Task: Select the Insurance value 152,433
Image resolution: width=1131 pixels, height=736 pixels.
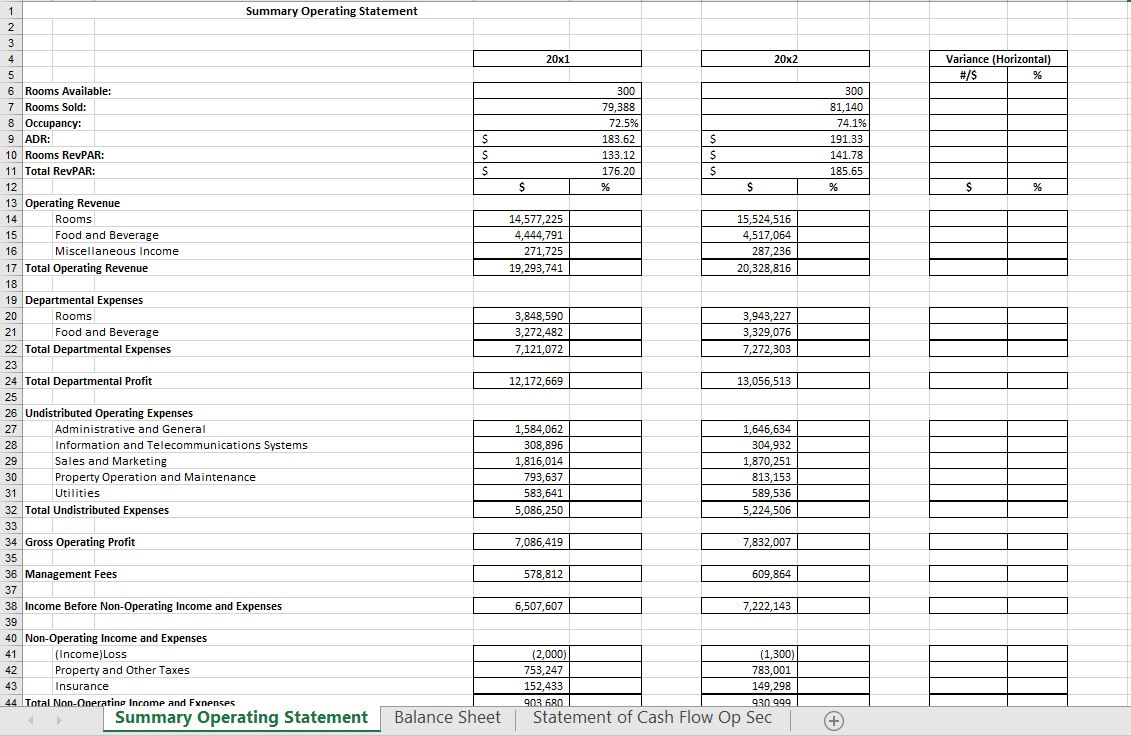Action: pyautogui.click(x=556, y=686)
